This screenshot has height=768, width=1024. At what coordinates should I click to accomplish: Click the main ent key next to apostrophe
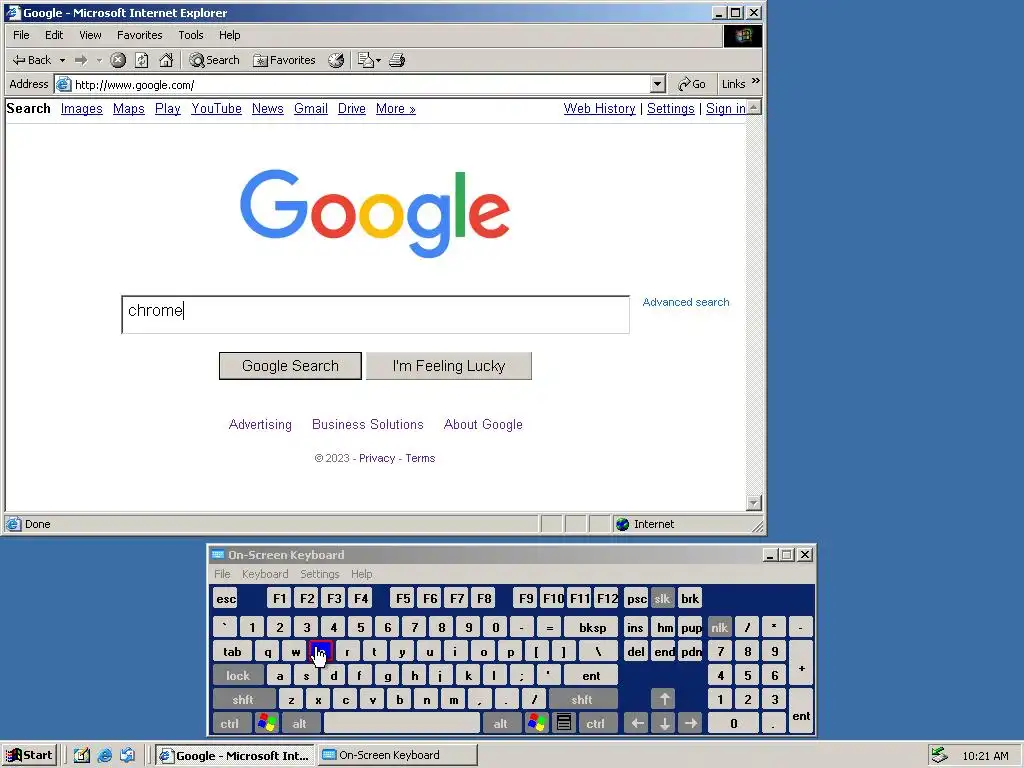pos(591,675)
